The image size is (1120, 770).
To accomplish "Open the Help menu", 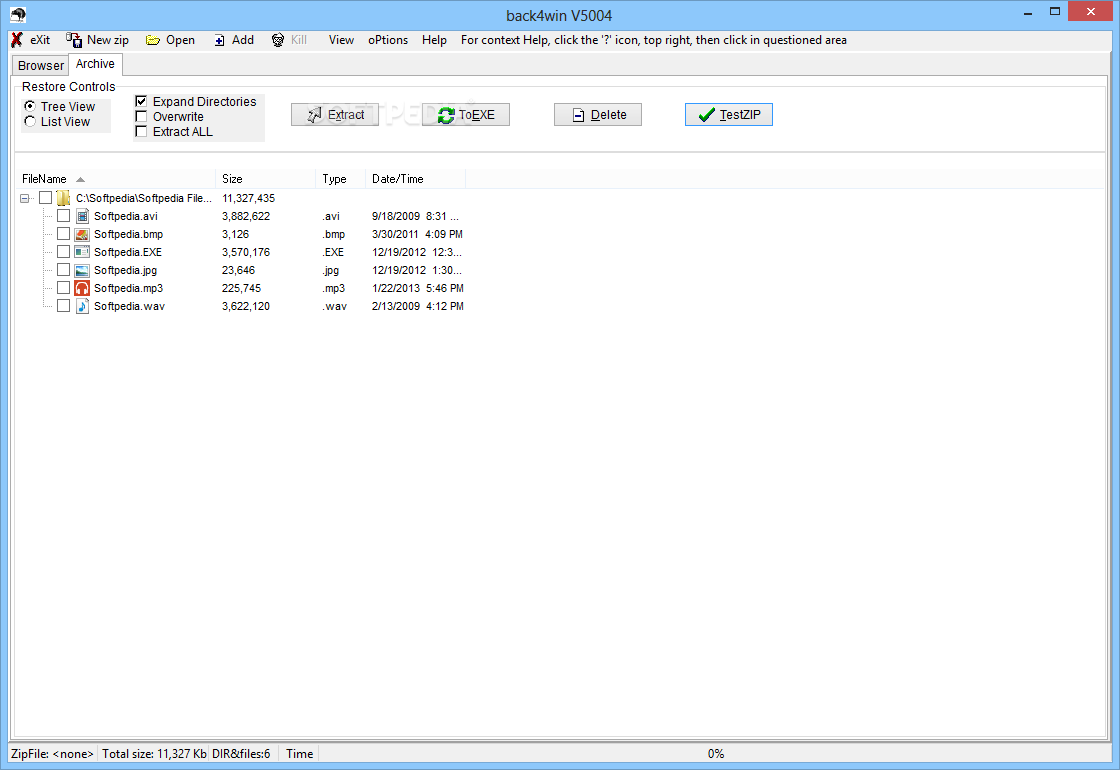I will tap(434, 40).
